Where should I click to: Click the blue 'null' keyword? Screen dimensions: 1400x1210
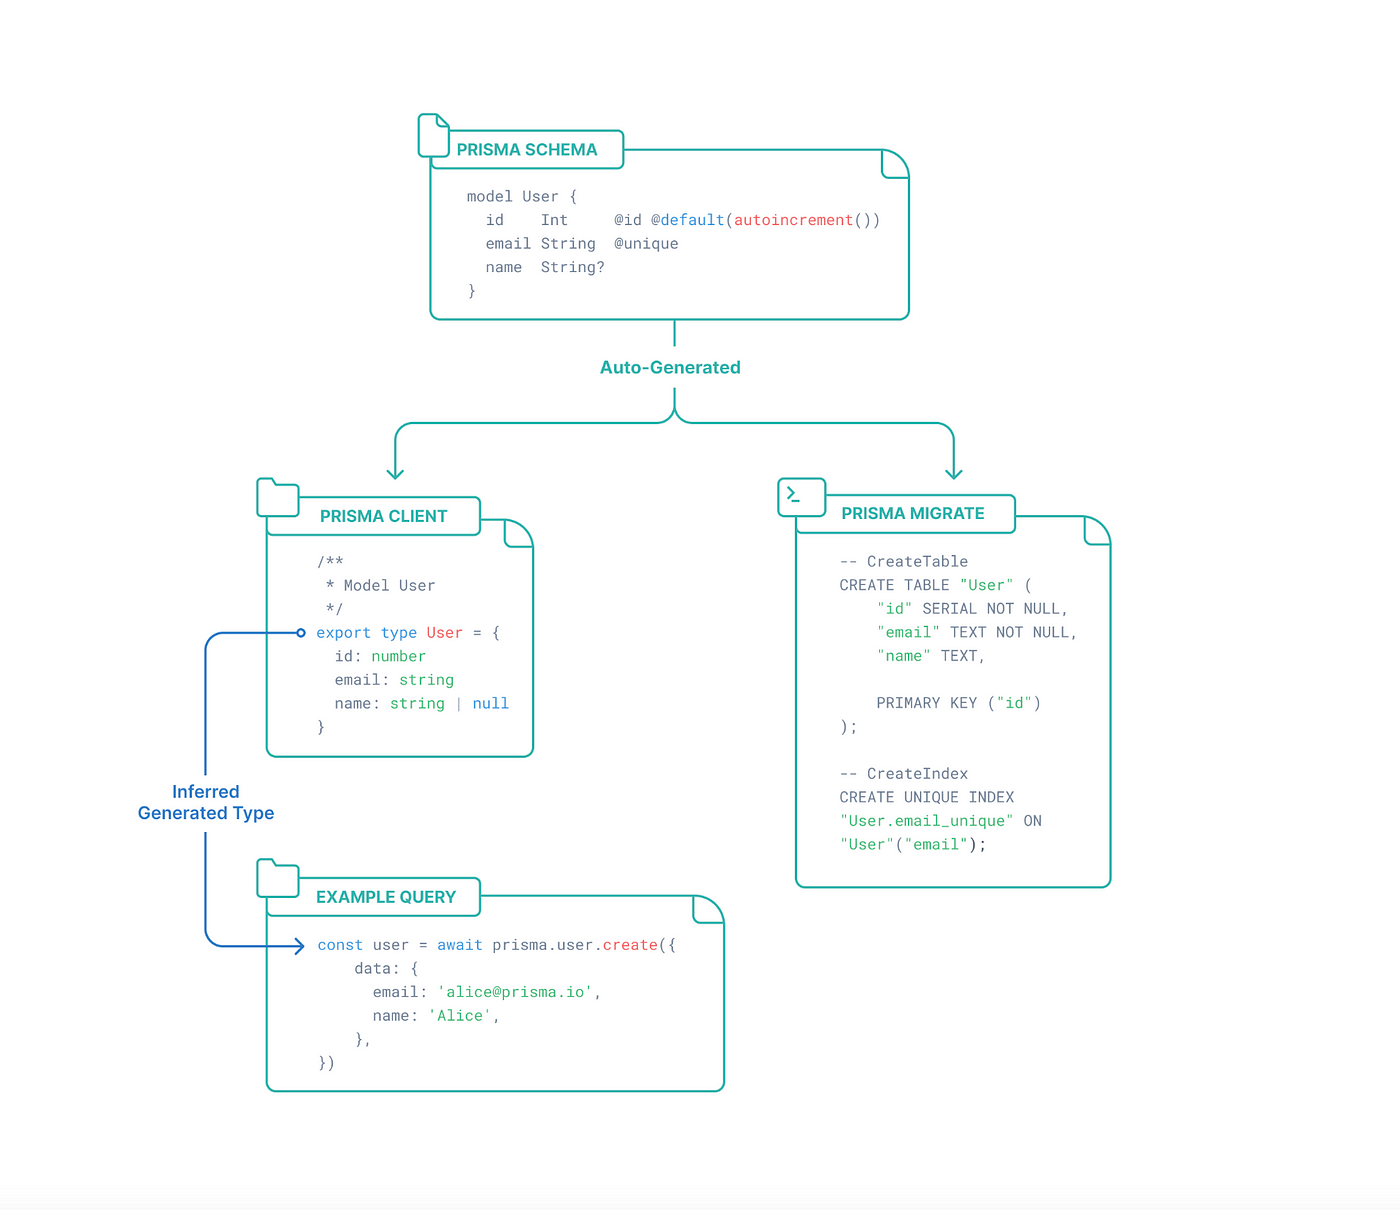pos(491,704)
